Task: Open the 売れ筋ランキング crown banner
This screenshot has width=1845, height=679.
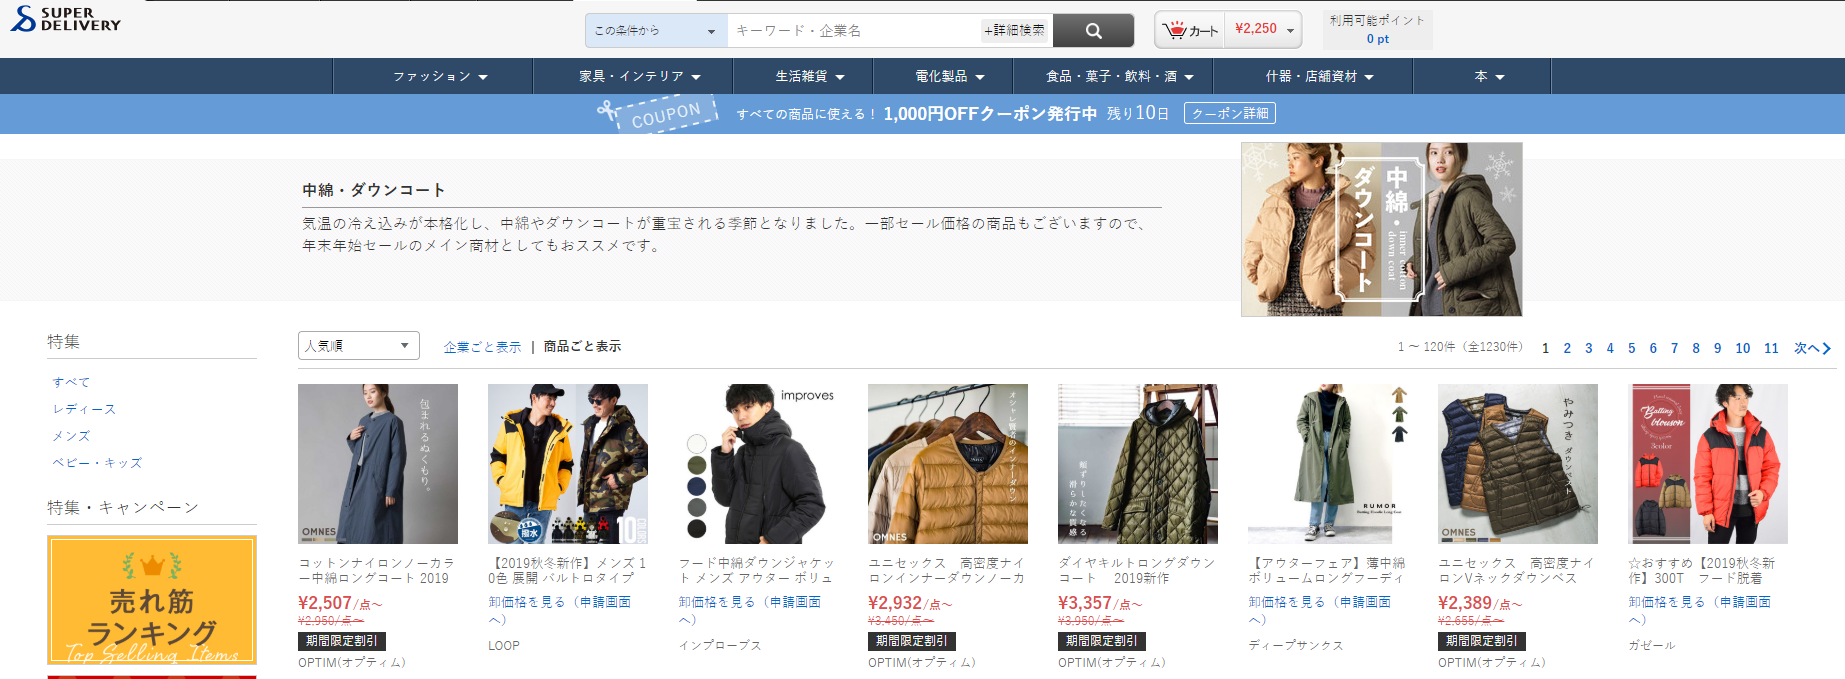Action: 152,600
